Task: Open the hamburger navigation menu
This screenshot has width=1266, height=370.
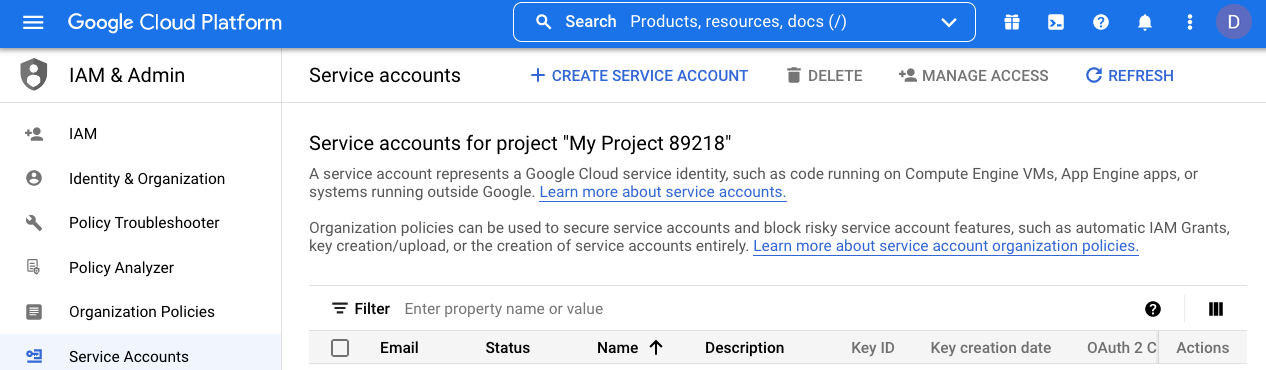Action: tap(33, 22)
